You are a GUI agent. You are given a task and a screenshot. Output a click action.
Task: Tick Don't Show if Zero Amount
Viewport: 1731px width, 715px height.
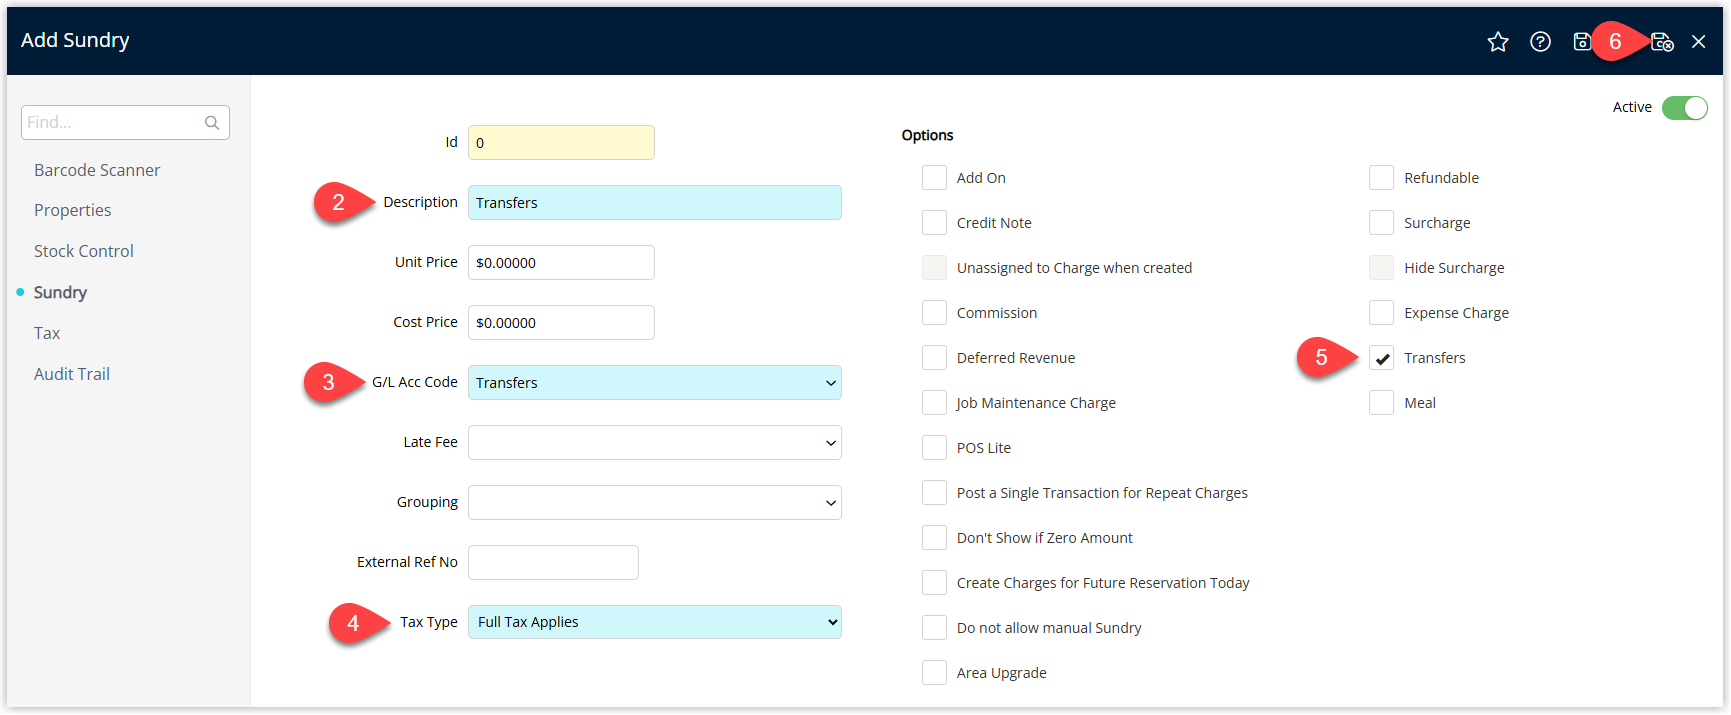tap(934, 538)
